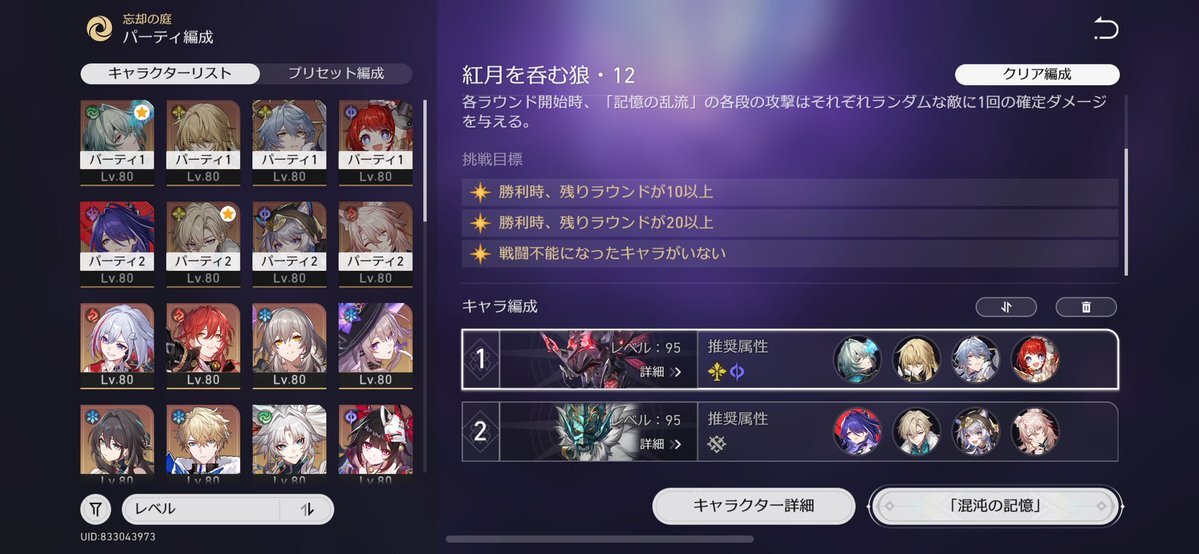Select the red-haired character in team 1 slot
The height and width of the screenshot is (554, 1199).
click(x=1035, y=360)
